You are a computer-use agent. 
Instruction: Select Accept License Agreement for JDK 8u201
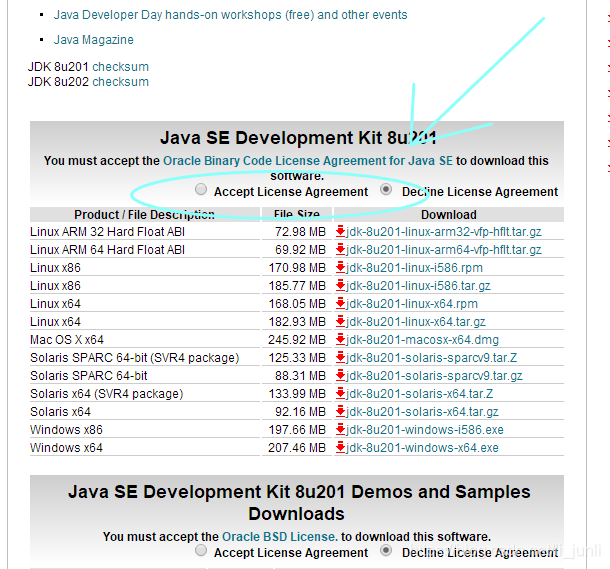[x=201, y=189]
